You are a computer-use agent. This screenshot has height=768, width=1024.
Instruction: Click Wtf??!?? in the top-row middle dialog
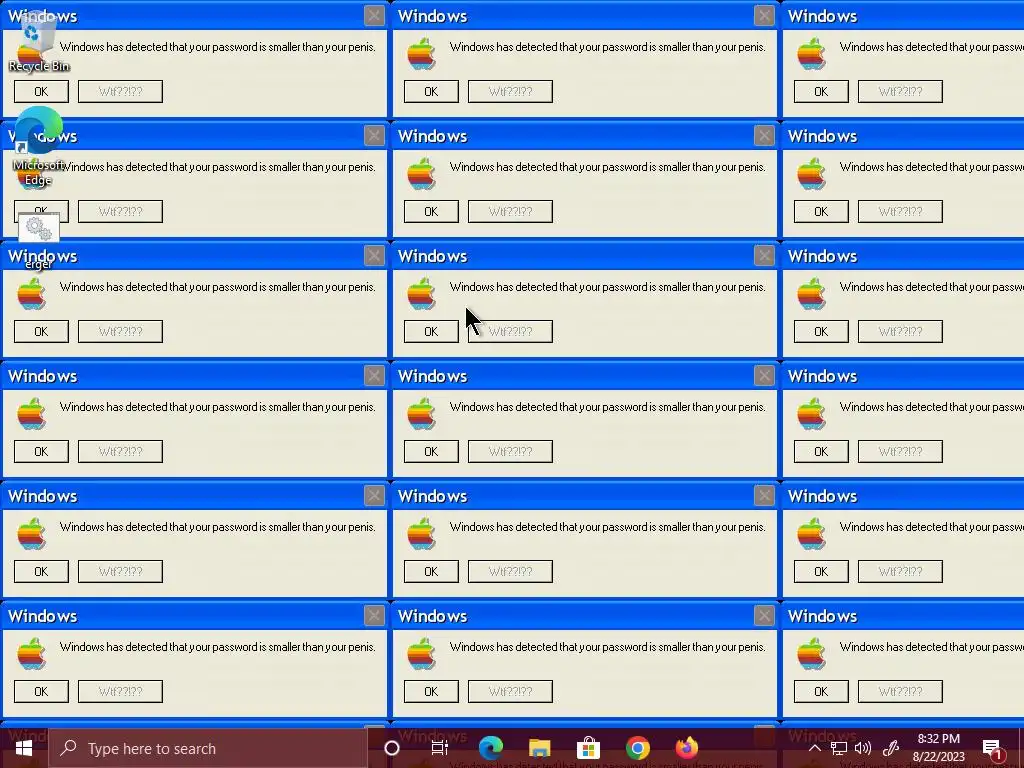point(510,91)
